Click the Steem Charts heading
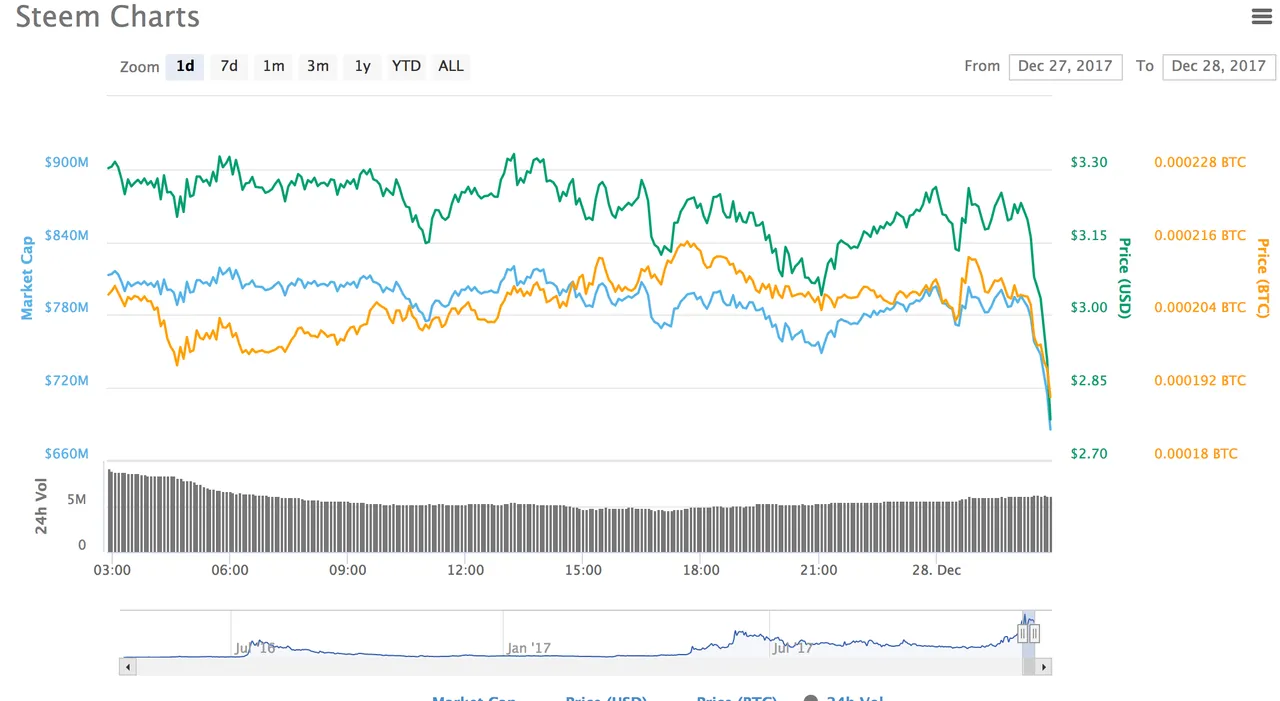Image resolution: width=1280 pixels, height=701 pixels. [108, 17]
